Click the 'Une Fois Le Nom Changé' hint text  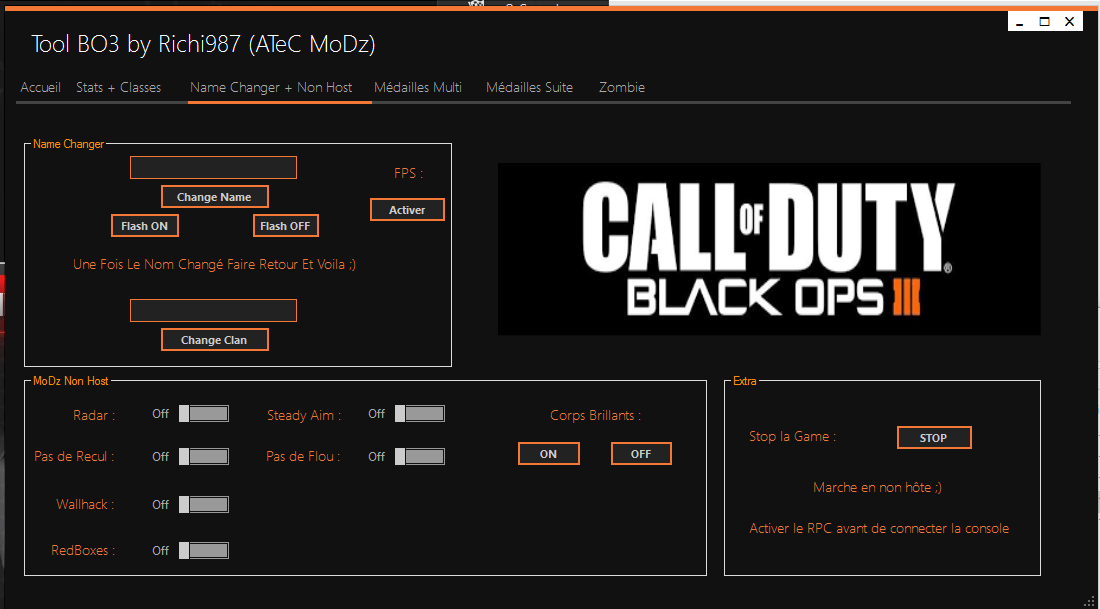[x=214, y=265]
